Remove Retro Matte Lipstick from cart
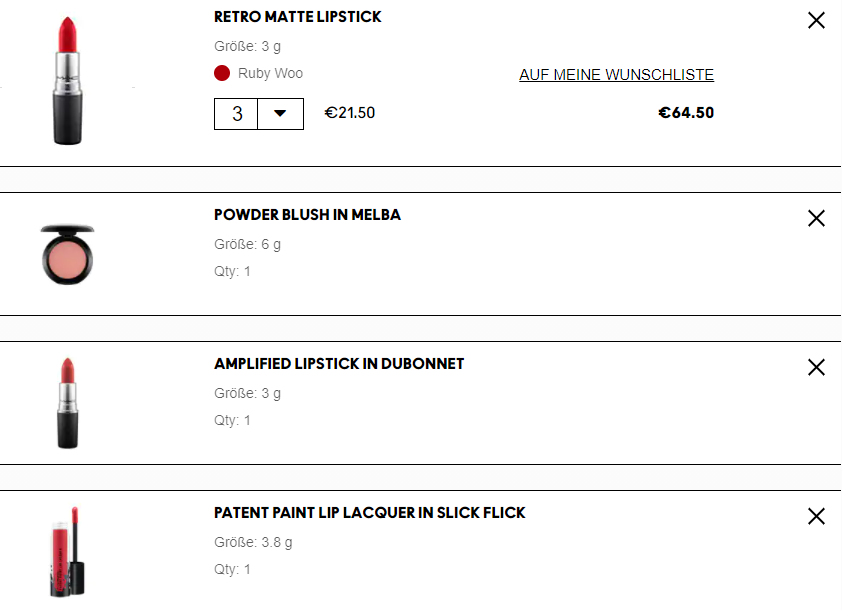Screen dimensions: 842x610 pyautogui.click(x=816, y=20)
